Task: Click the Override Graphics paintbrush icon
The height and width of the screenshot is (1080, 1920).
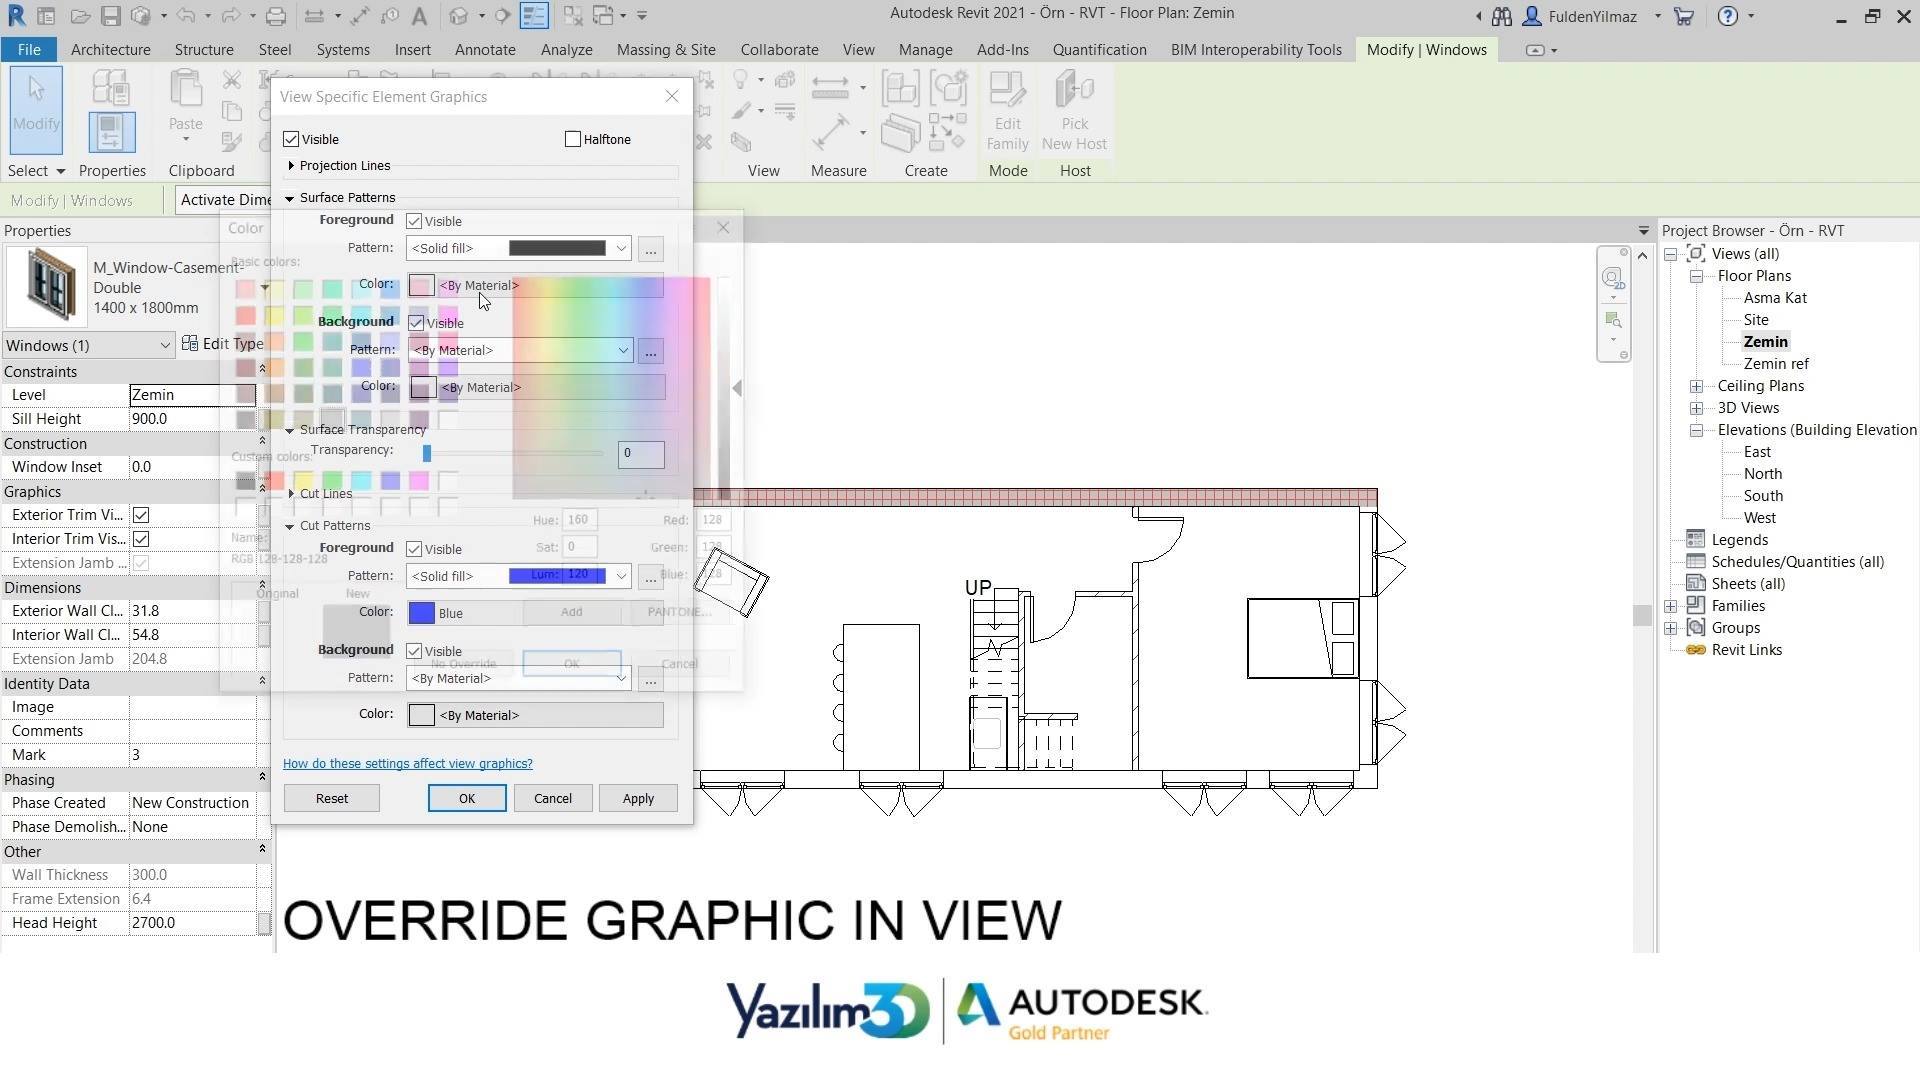Action: [741, 111]
